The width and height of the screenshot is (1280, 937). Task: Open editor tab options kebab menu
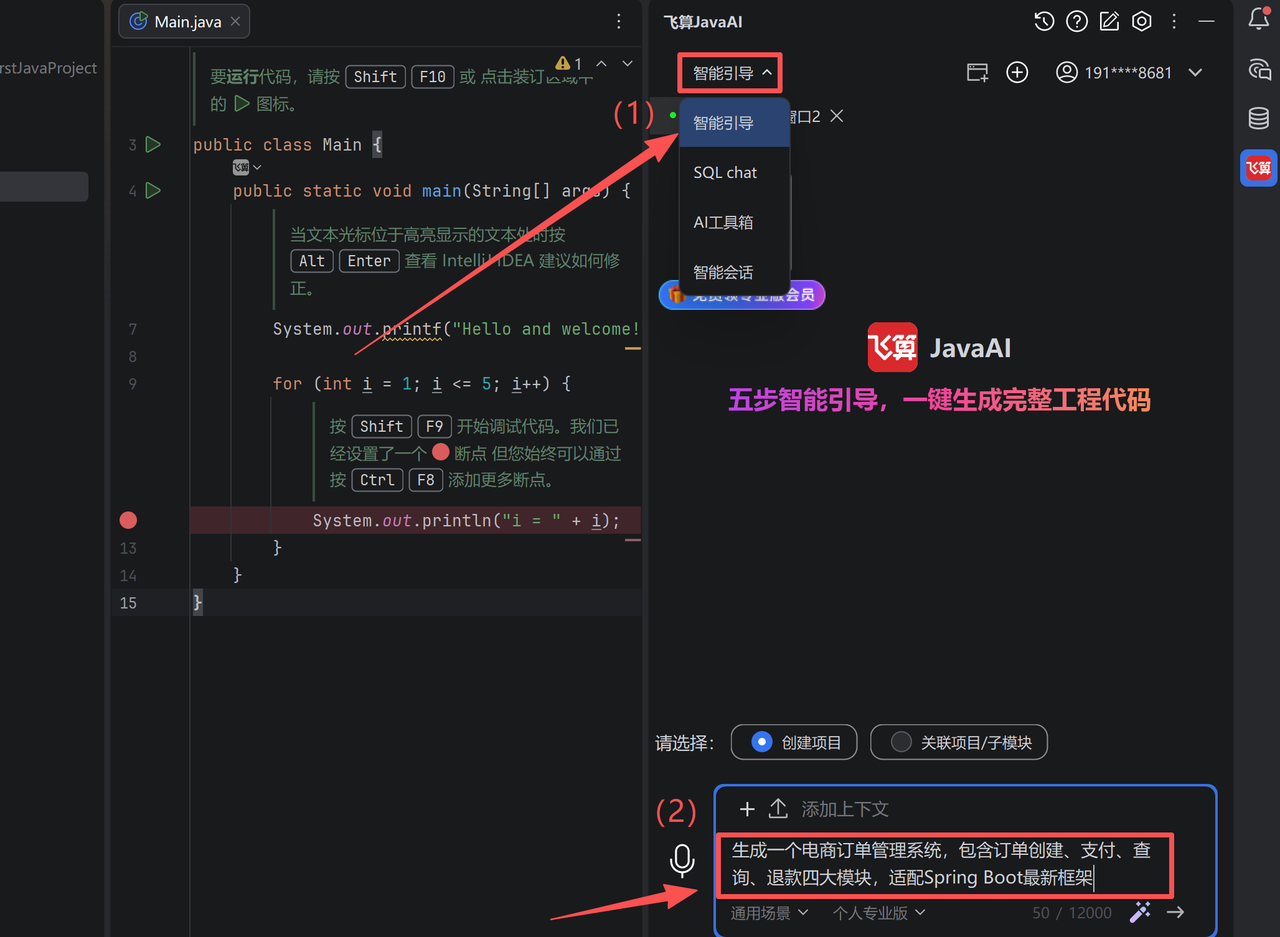click(619, 21)
